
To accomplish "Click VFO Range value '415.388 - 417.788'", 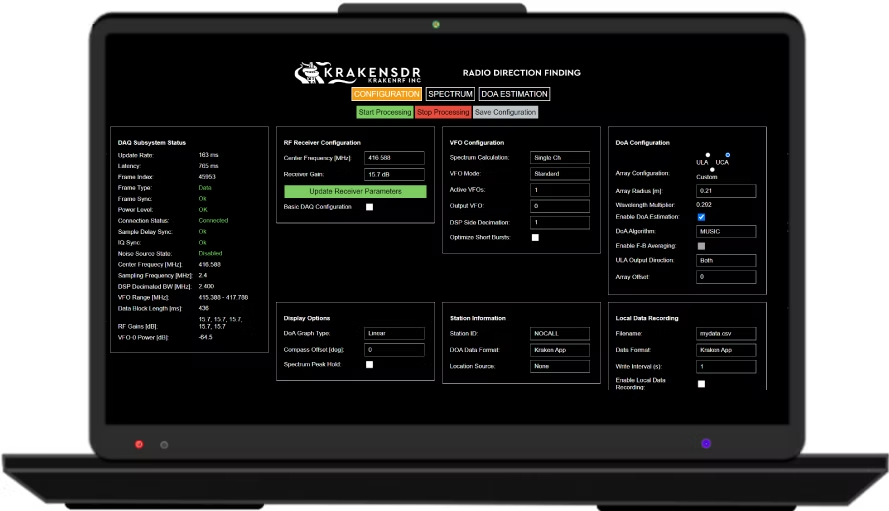I will pyautogui.click(x=223, y=297).
